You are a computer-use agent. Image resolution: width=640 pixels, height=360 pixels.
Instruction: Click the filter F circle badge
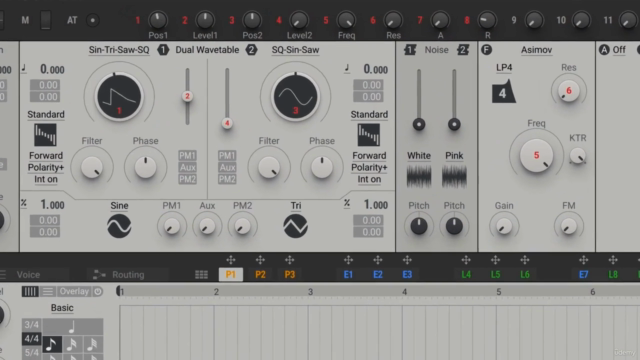[486, 50]
